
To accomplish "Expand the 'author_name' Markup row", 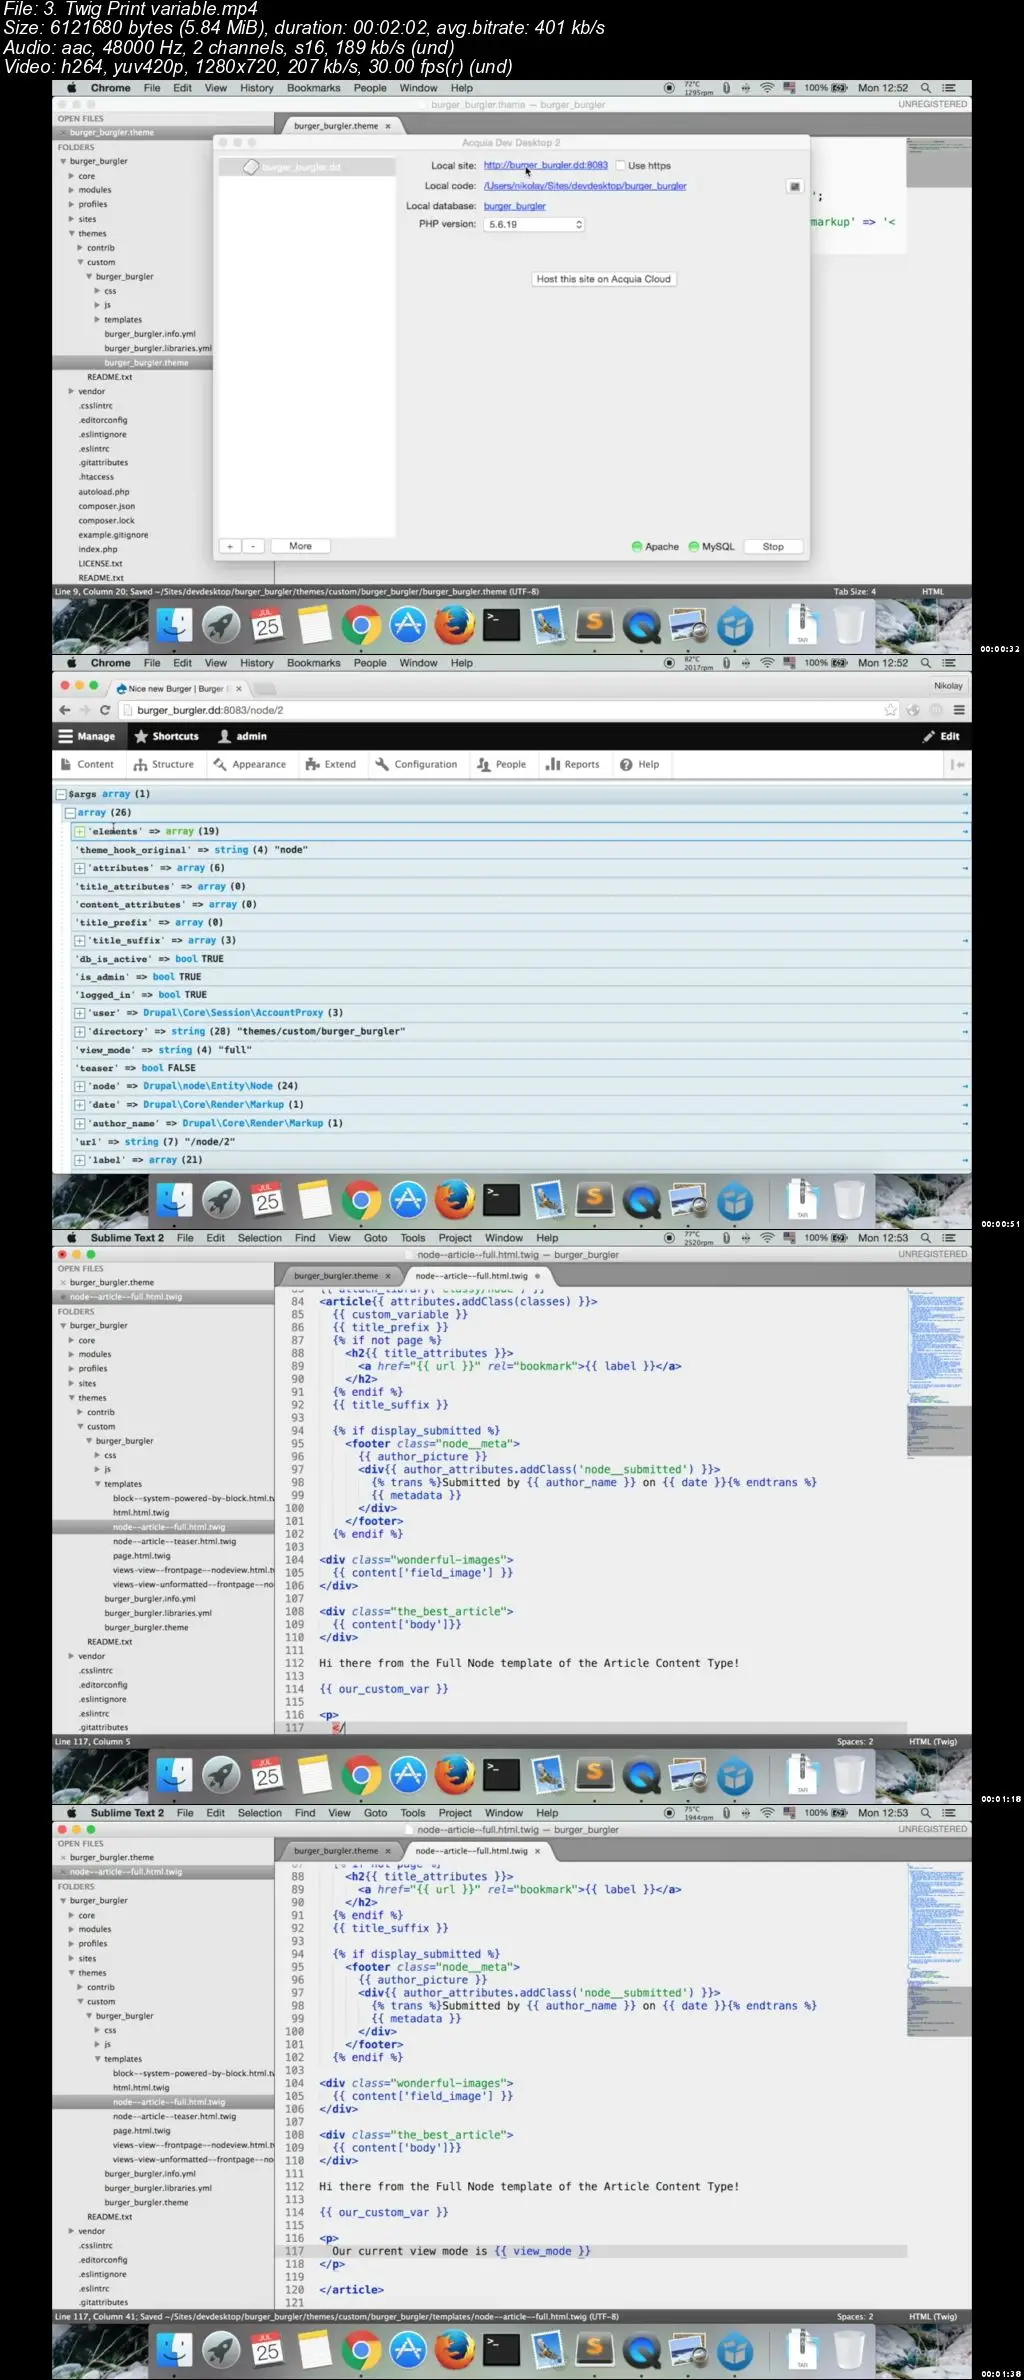I will click(80, 1123).
